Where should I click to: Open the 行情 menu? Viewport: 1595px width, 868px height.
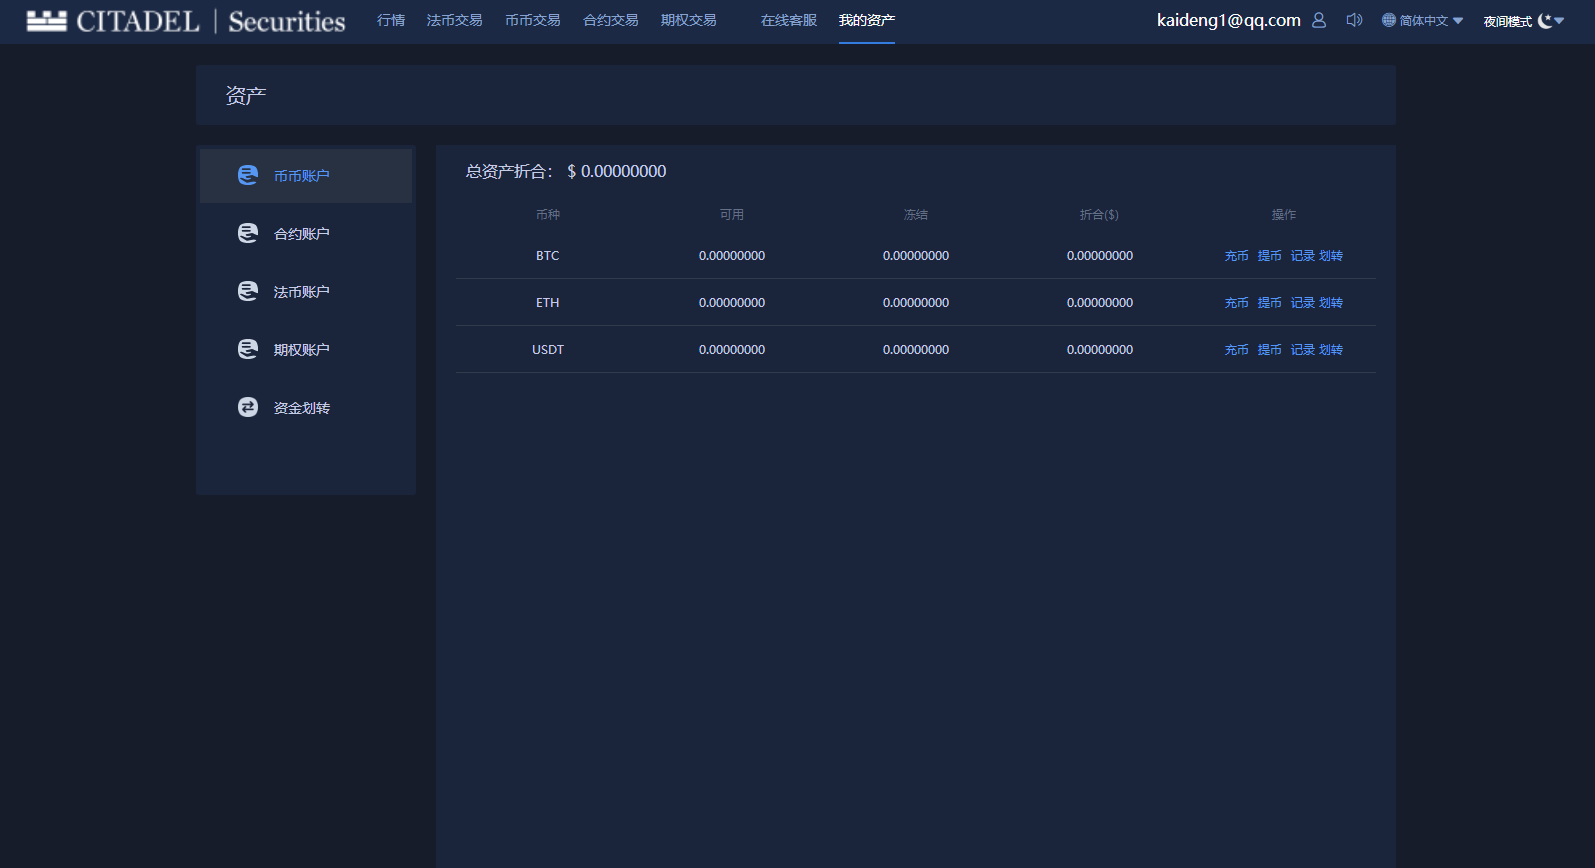tap(391, 20)
